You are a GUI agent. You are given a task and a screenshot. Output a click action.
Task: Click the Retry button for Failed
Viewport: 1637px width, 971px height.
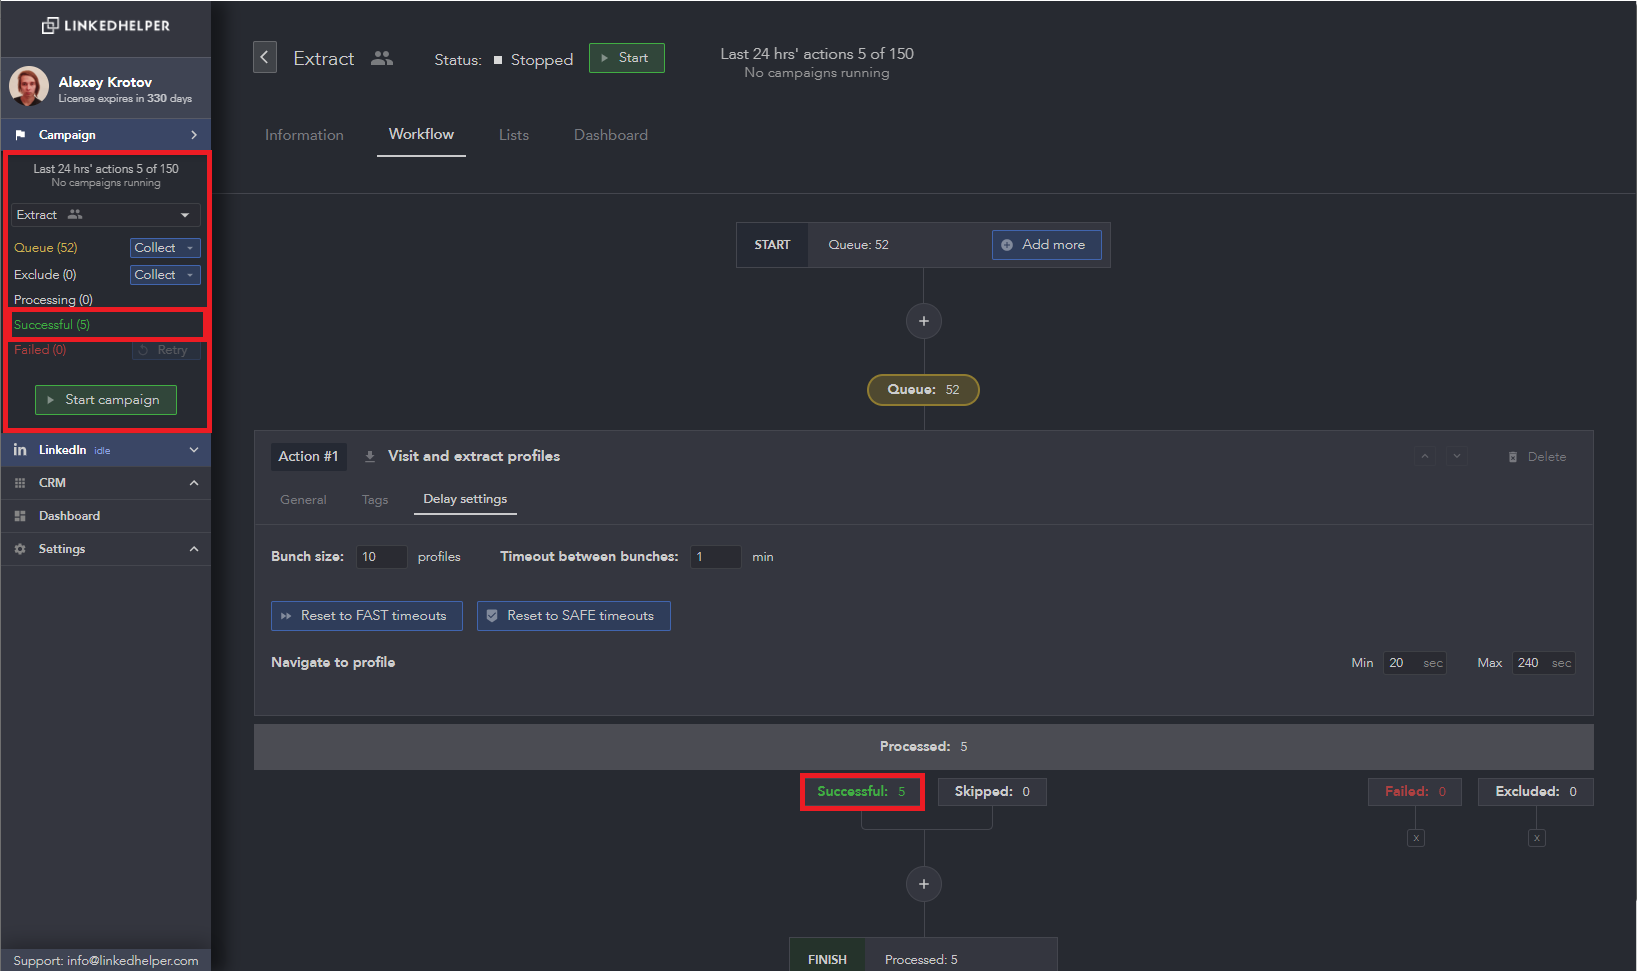coord(166,350)
